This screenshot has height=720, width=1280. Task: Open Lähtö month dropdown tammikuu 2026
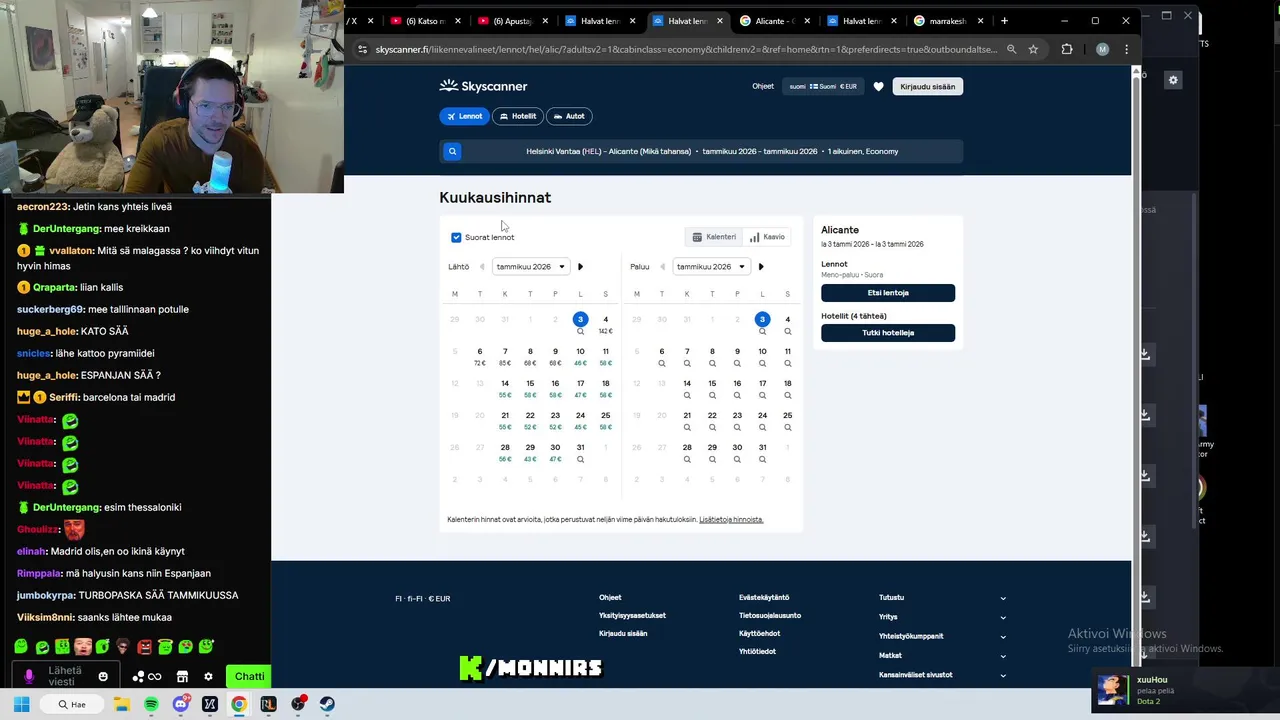530,267
